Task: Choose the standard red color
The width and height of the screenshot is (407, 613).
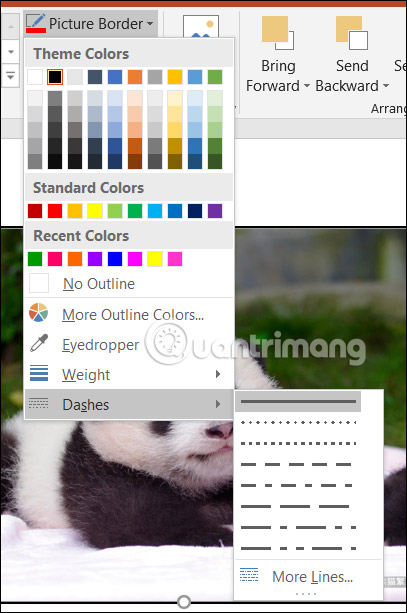Action: tap(55, 211)
